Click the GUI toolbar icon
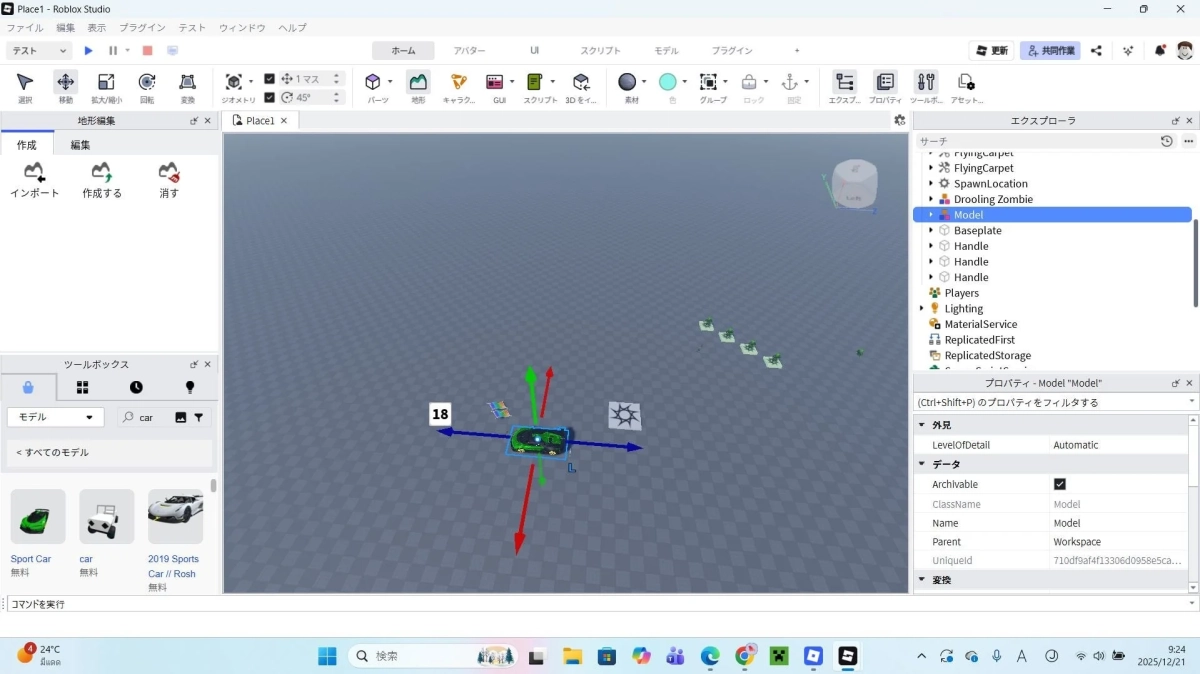 point(494,82)
